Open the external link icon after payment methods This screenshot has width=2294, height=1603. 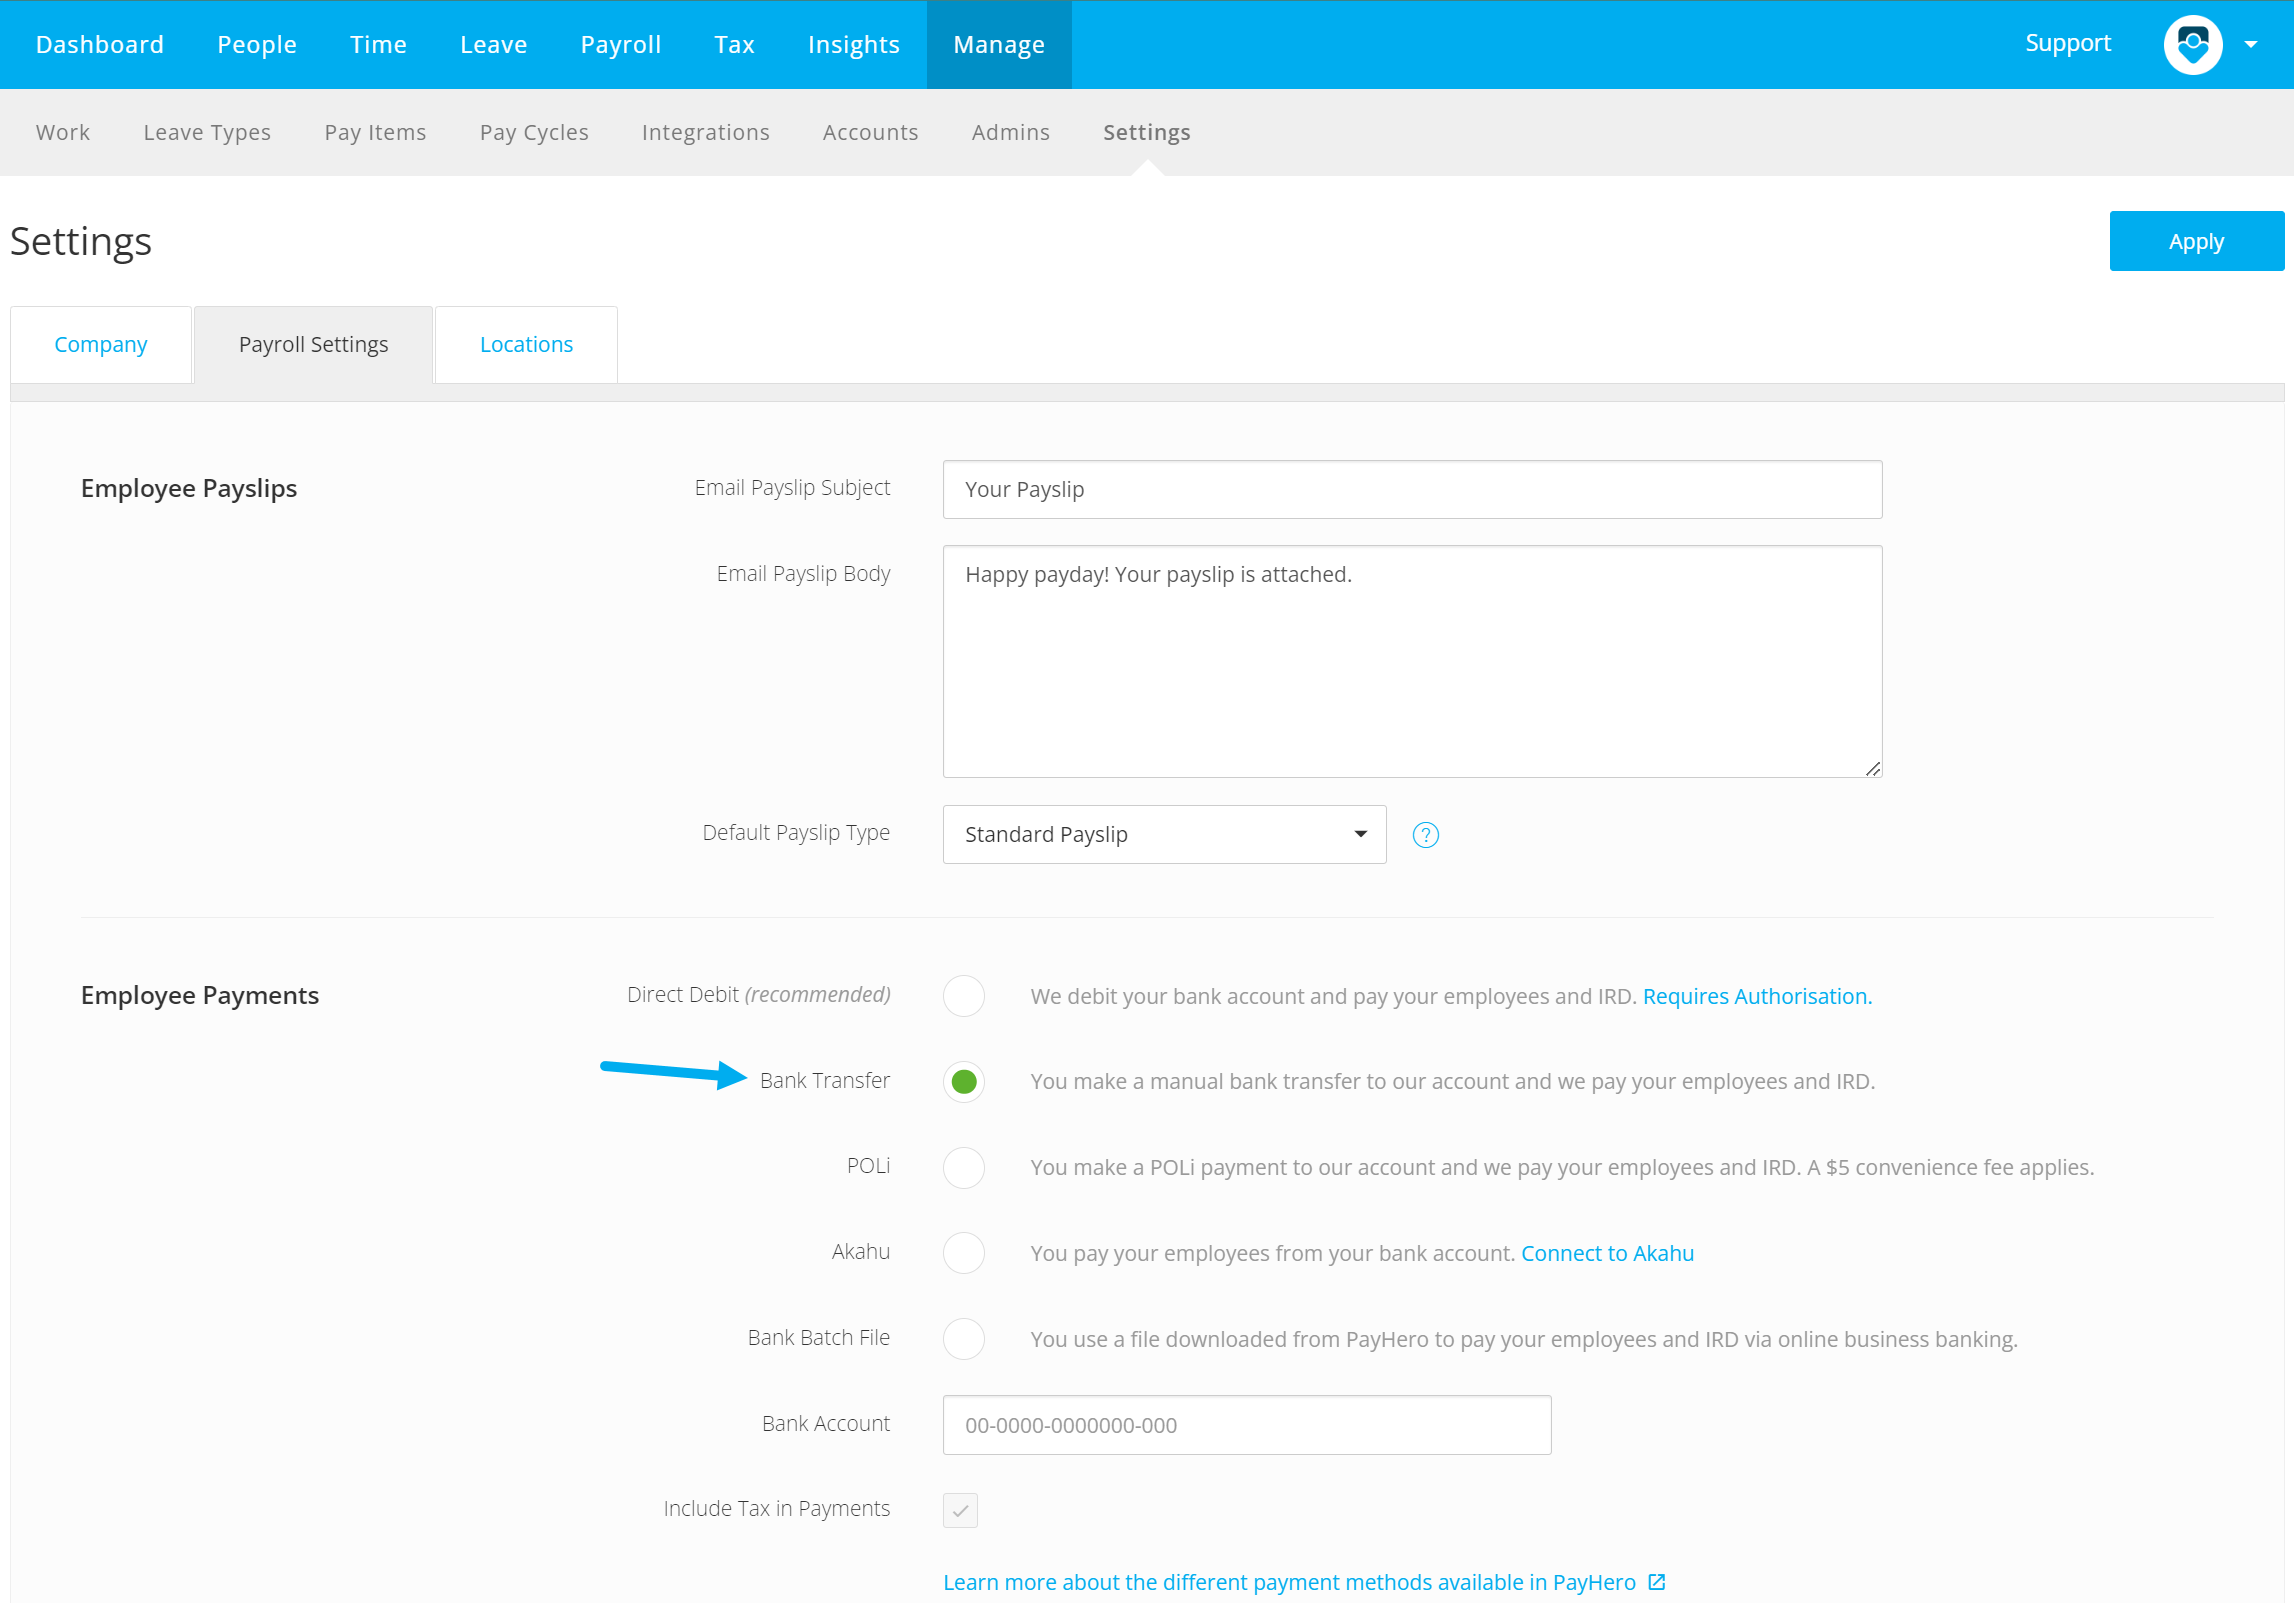click(1657, 1582)
